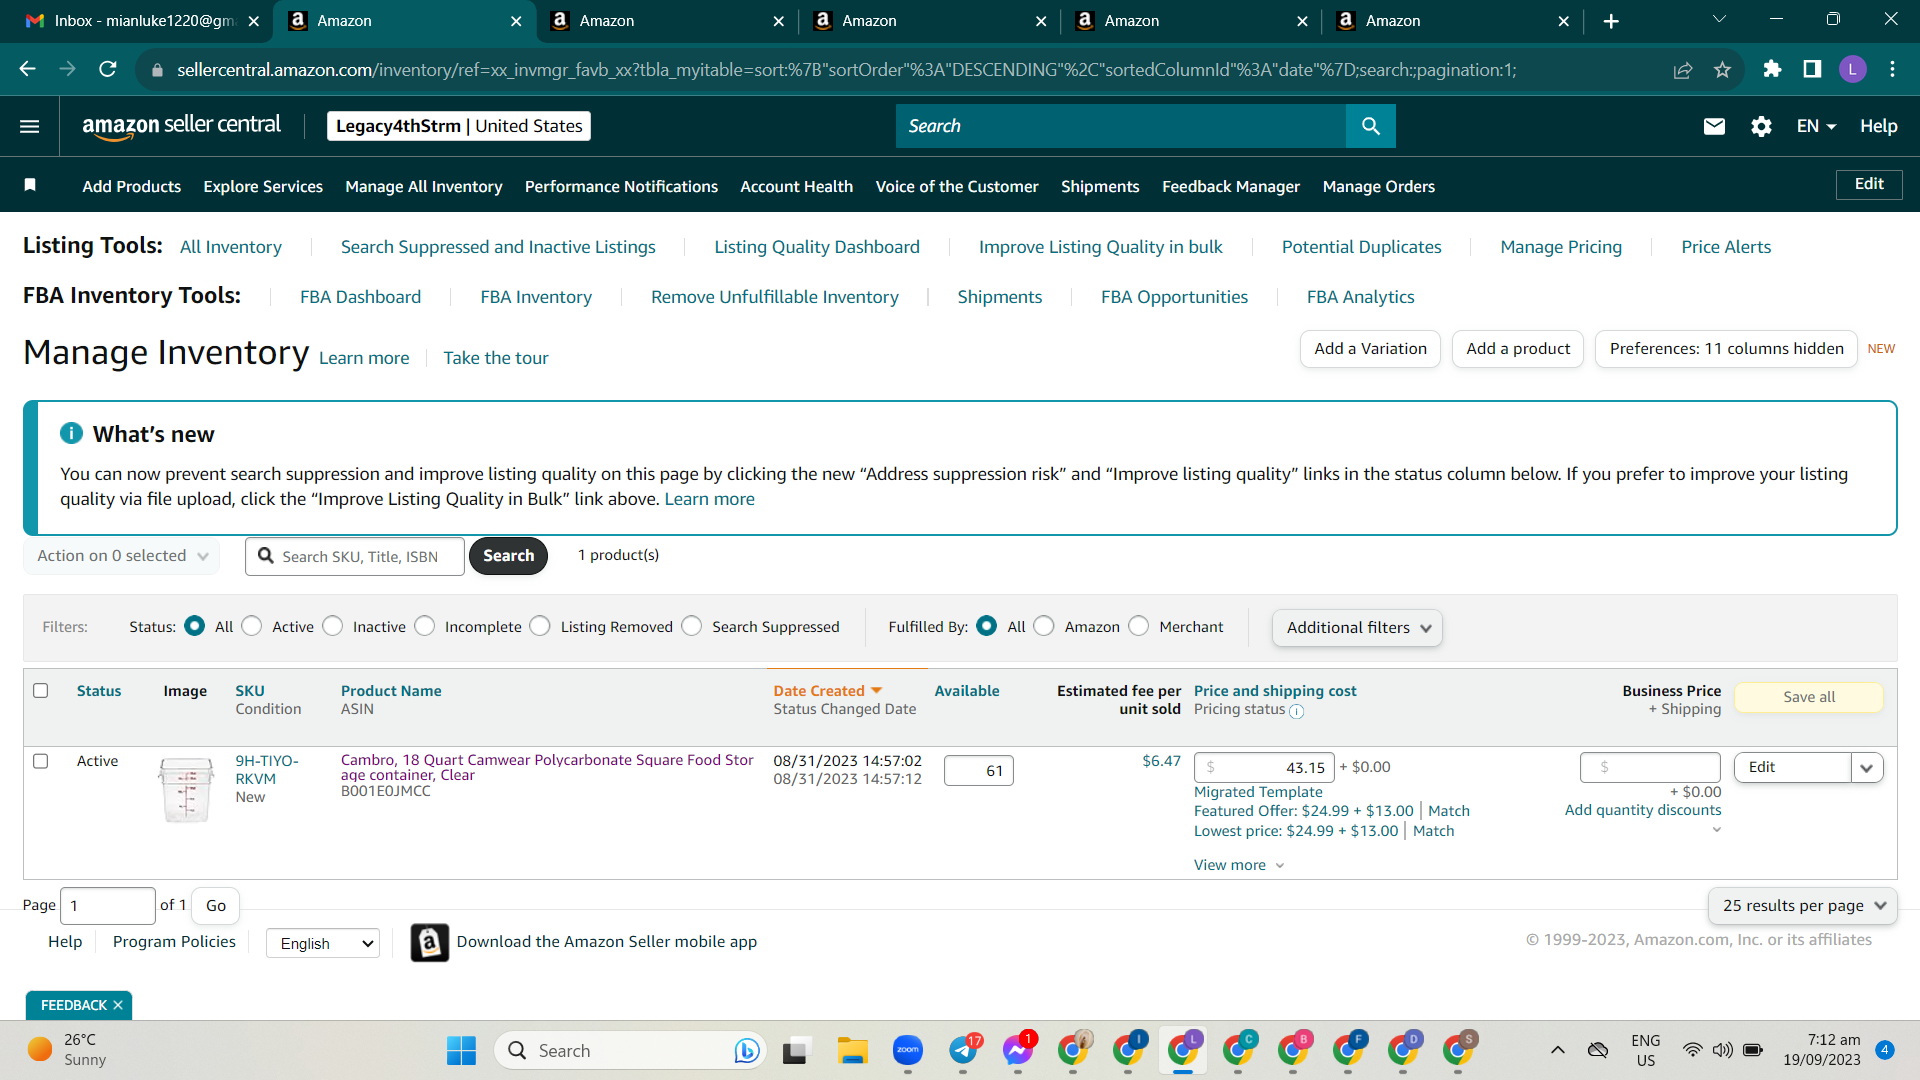The width and height of the screenshot is (1920, 1080).
Task: Reload the page with browser refresh button
Action: pyautogui.click(x=108, y=69)
